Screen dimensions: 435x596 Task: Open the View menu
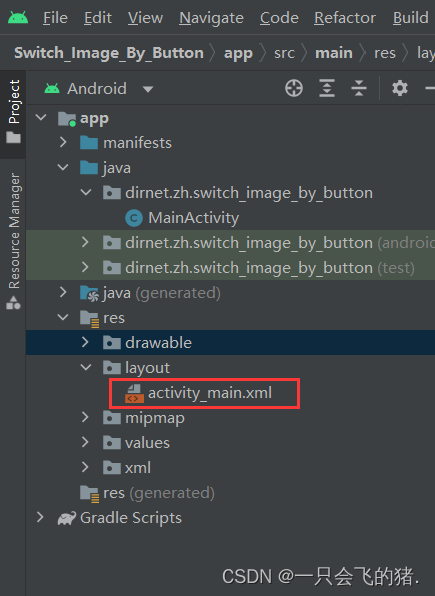point(145,18)
